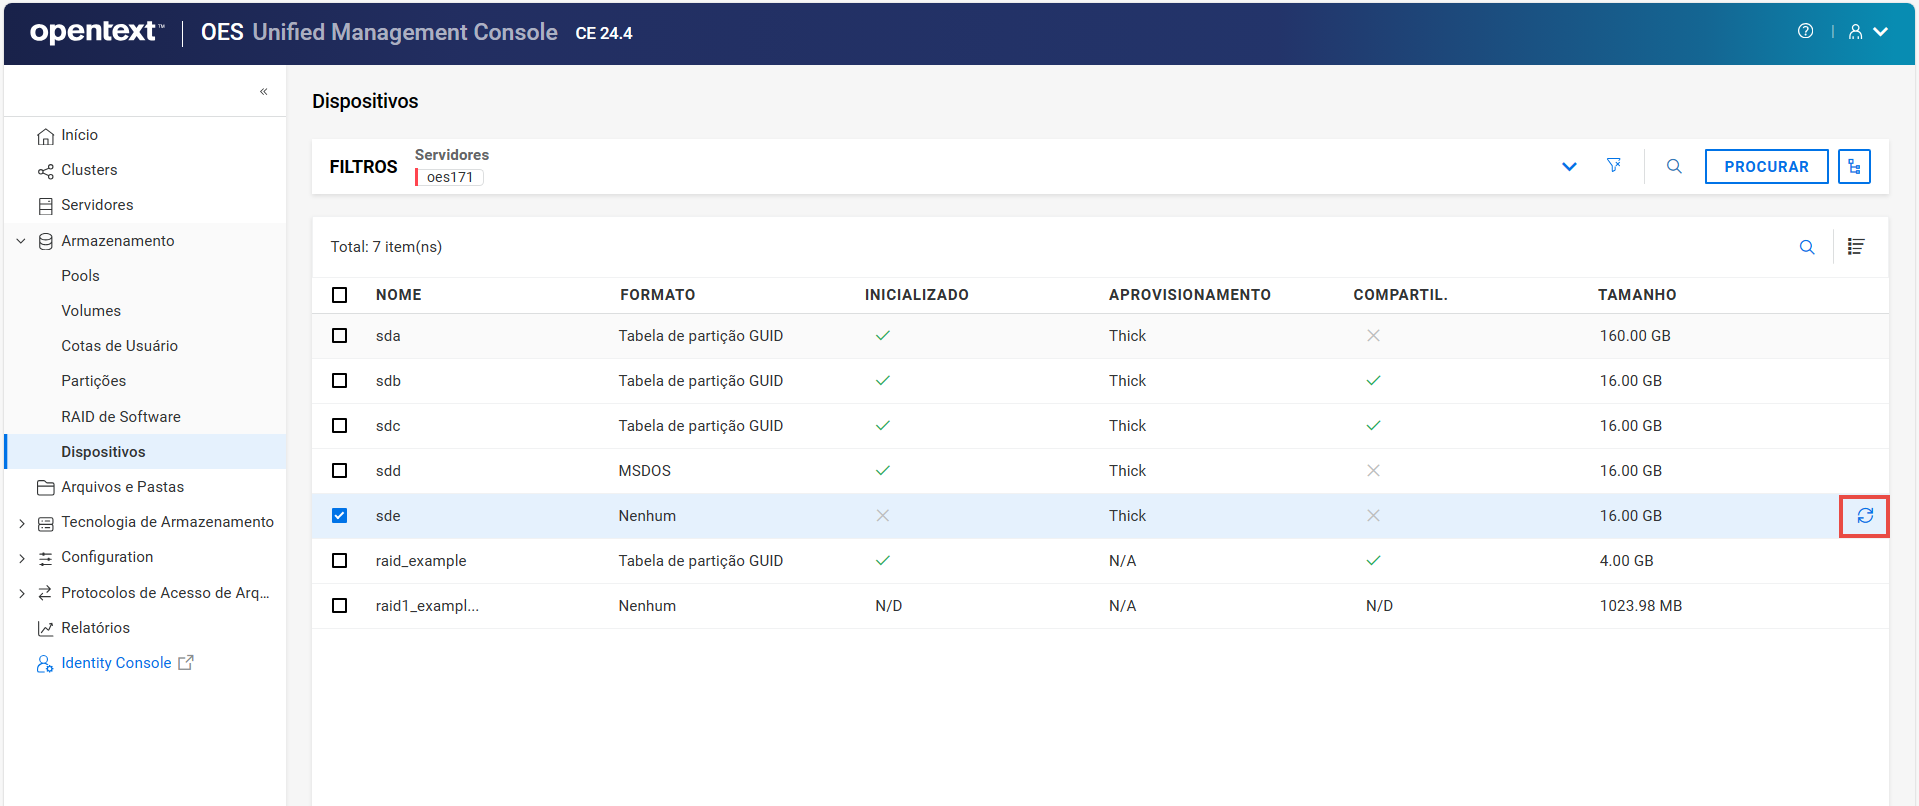The width and height of the screenshot is (1919, 806).
Task: Open RAID de Software menu item
Action: tap(120, 417)
